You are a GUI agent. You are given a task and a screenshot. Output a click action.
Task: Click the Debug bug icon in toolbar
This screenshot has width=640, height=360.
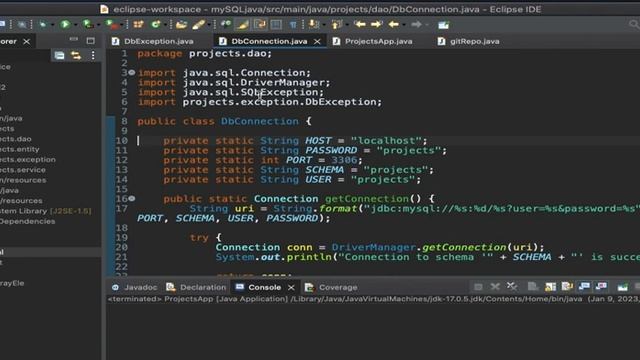click(x=42, y=24)
